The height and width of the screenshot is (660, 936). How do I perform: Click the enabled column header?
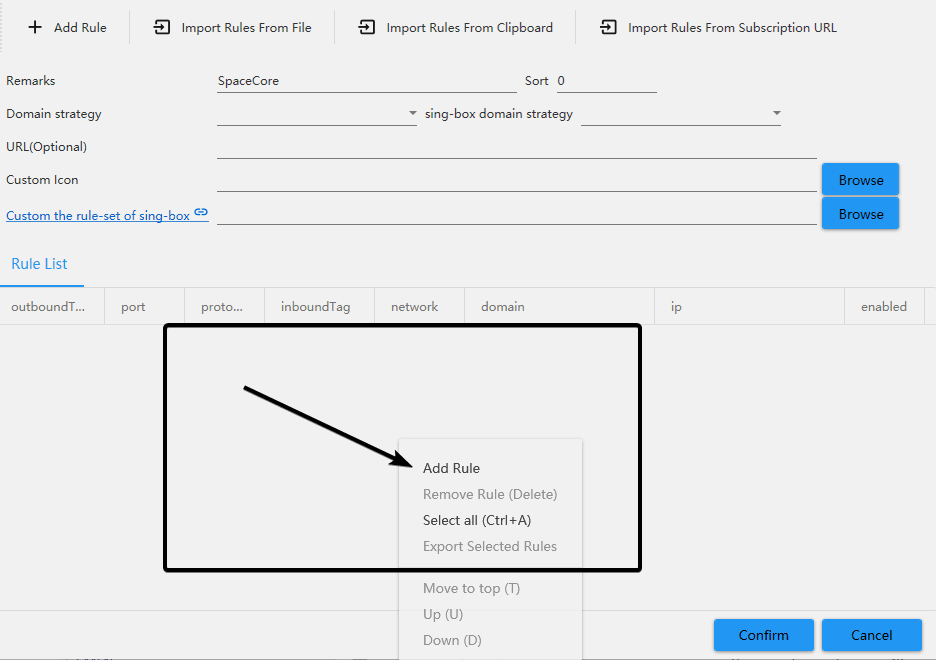coord(883,307)
